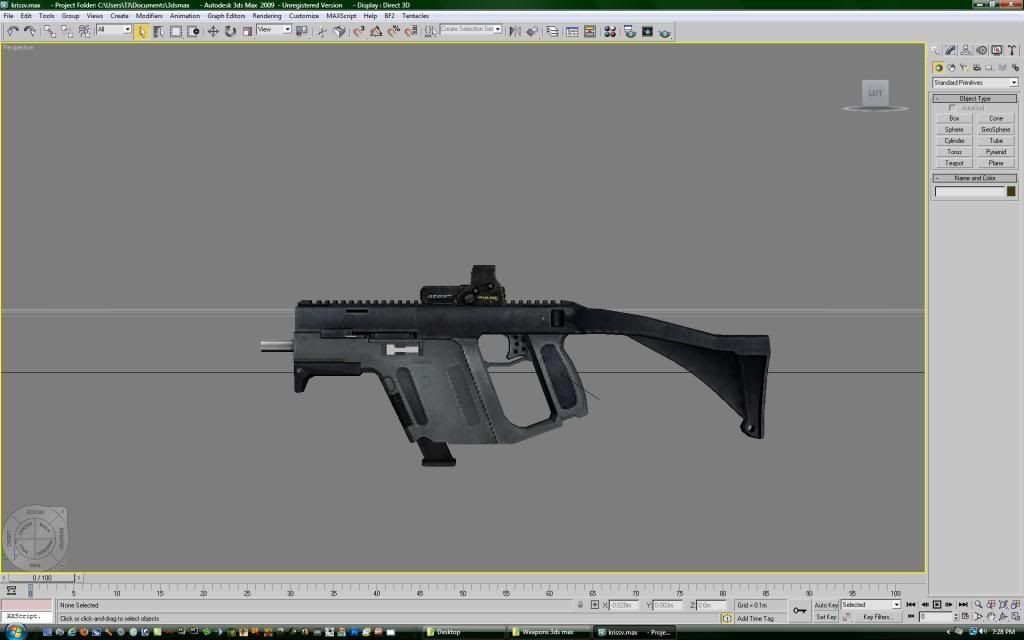Click the Undo arrow in the toolbar
This screenshot has width=1024, height=640.
pyautogui.click(x=12, y=31)
